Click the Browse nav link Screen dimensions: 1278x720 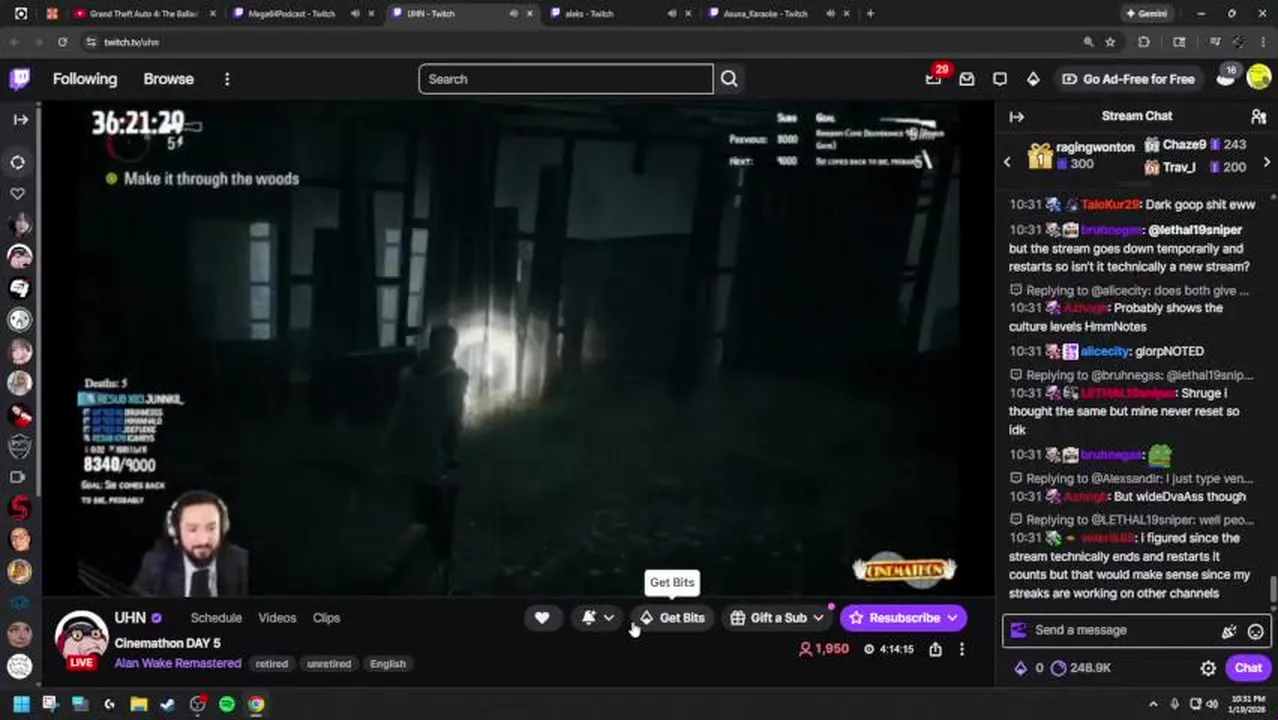pos(168,79)
